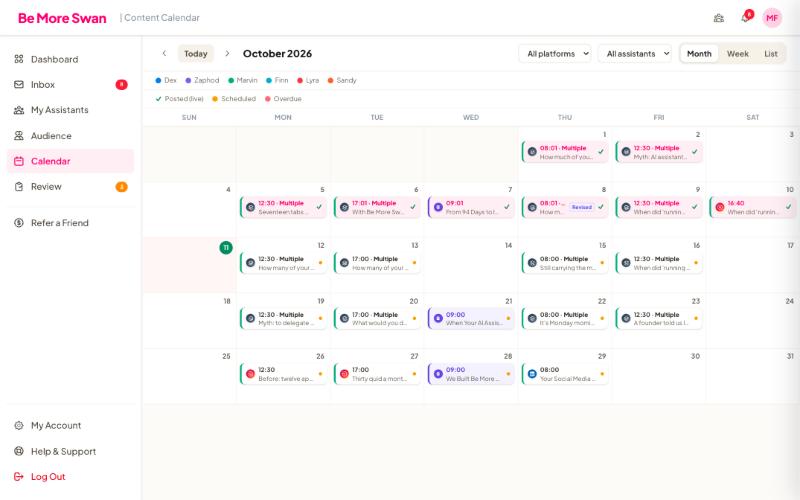Open the October 6 17:01 post card

pyautogui.click(x=378, y=207)
